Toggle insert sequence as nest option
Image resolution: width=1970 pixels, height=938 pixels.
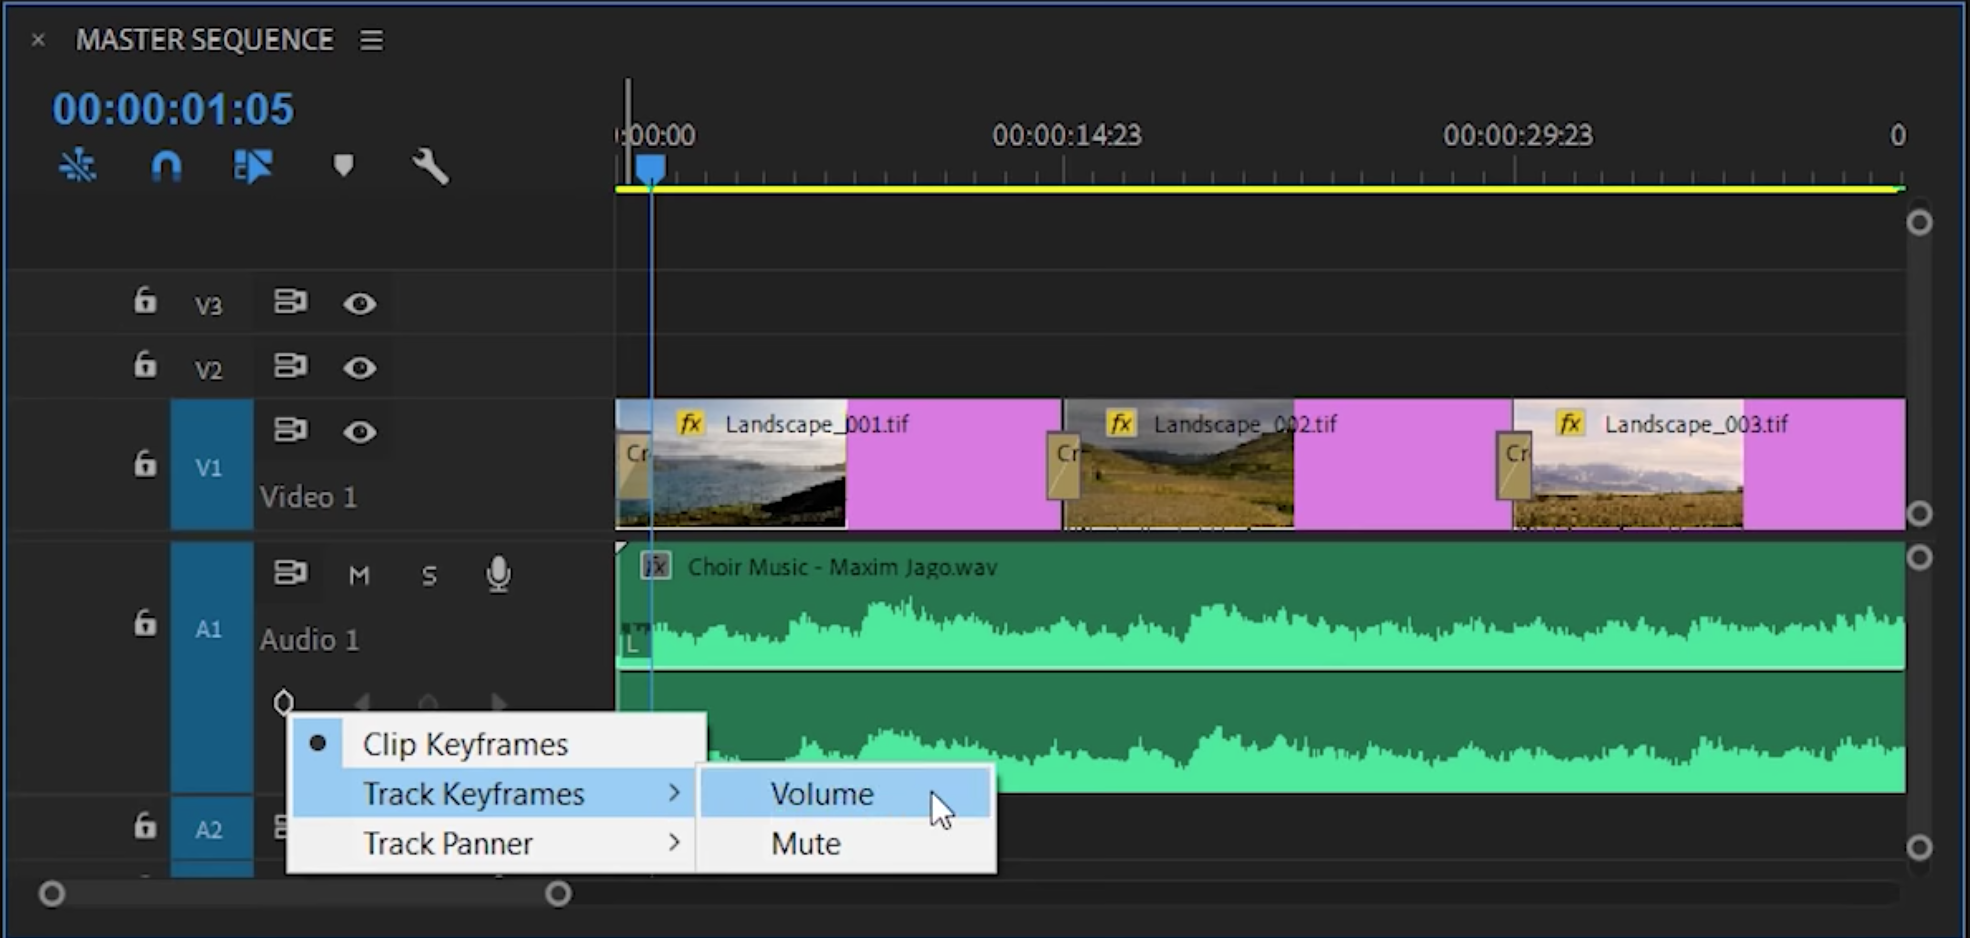click(x=78, y=166)
